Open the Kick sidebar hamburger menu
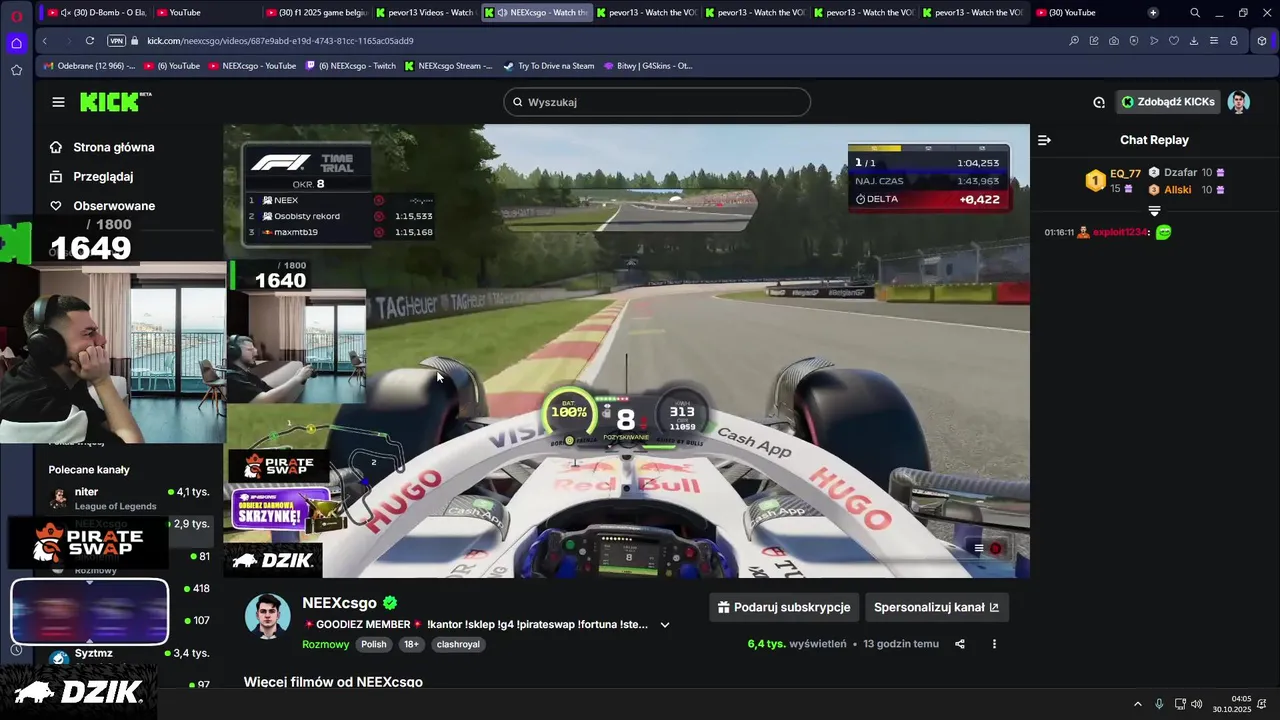The height and width of the screenshot is (720, 1280). pyautogui.click(x=58, y=102)
